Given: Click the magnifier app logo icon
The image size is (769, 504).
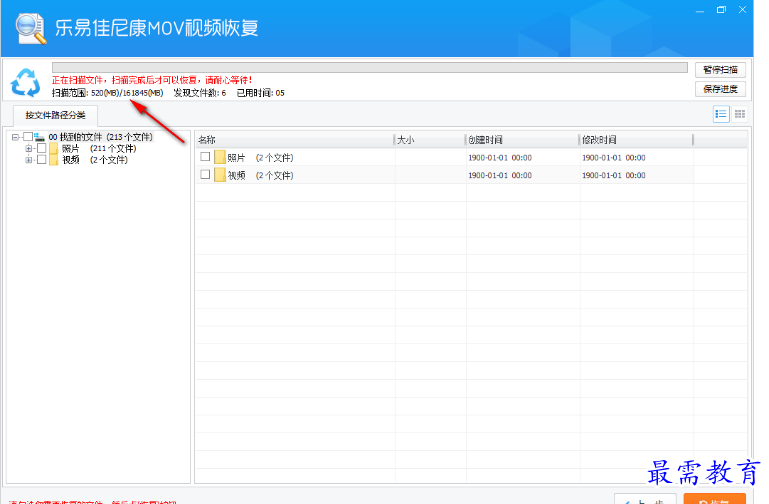Looking at the screenshot, I should [30, 28].
